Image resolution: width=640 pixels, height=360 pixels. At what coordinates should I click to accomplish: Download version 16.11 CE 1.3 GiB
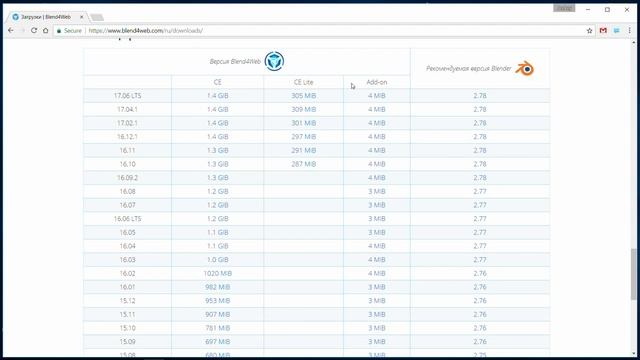click(218, 151)
